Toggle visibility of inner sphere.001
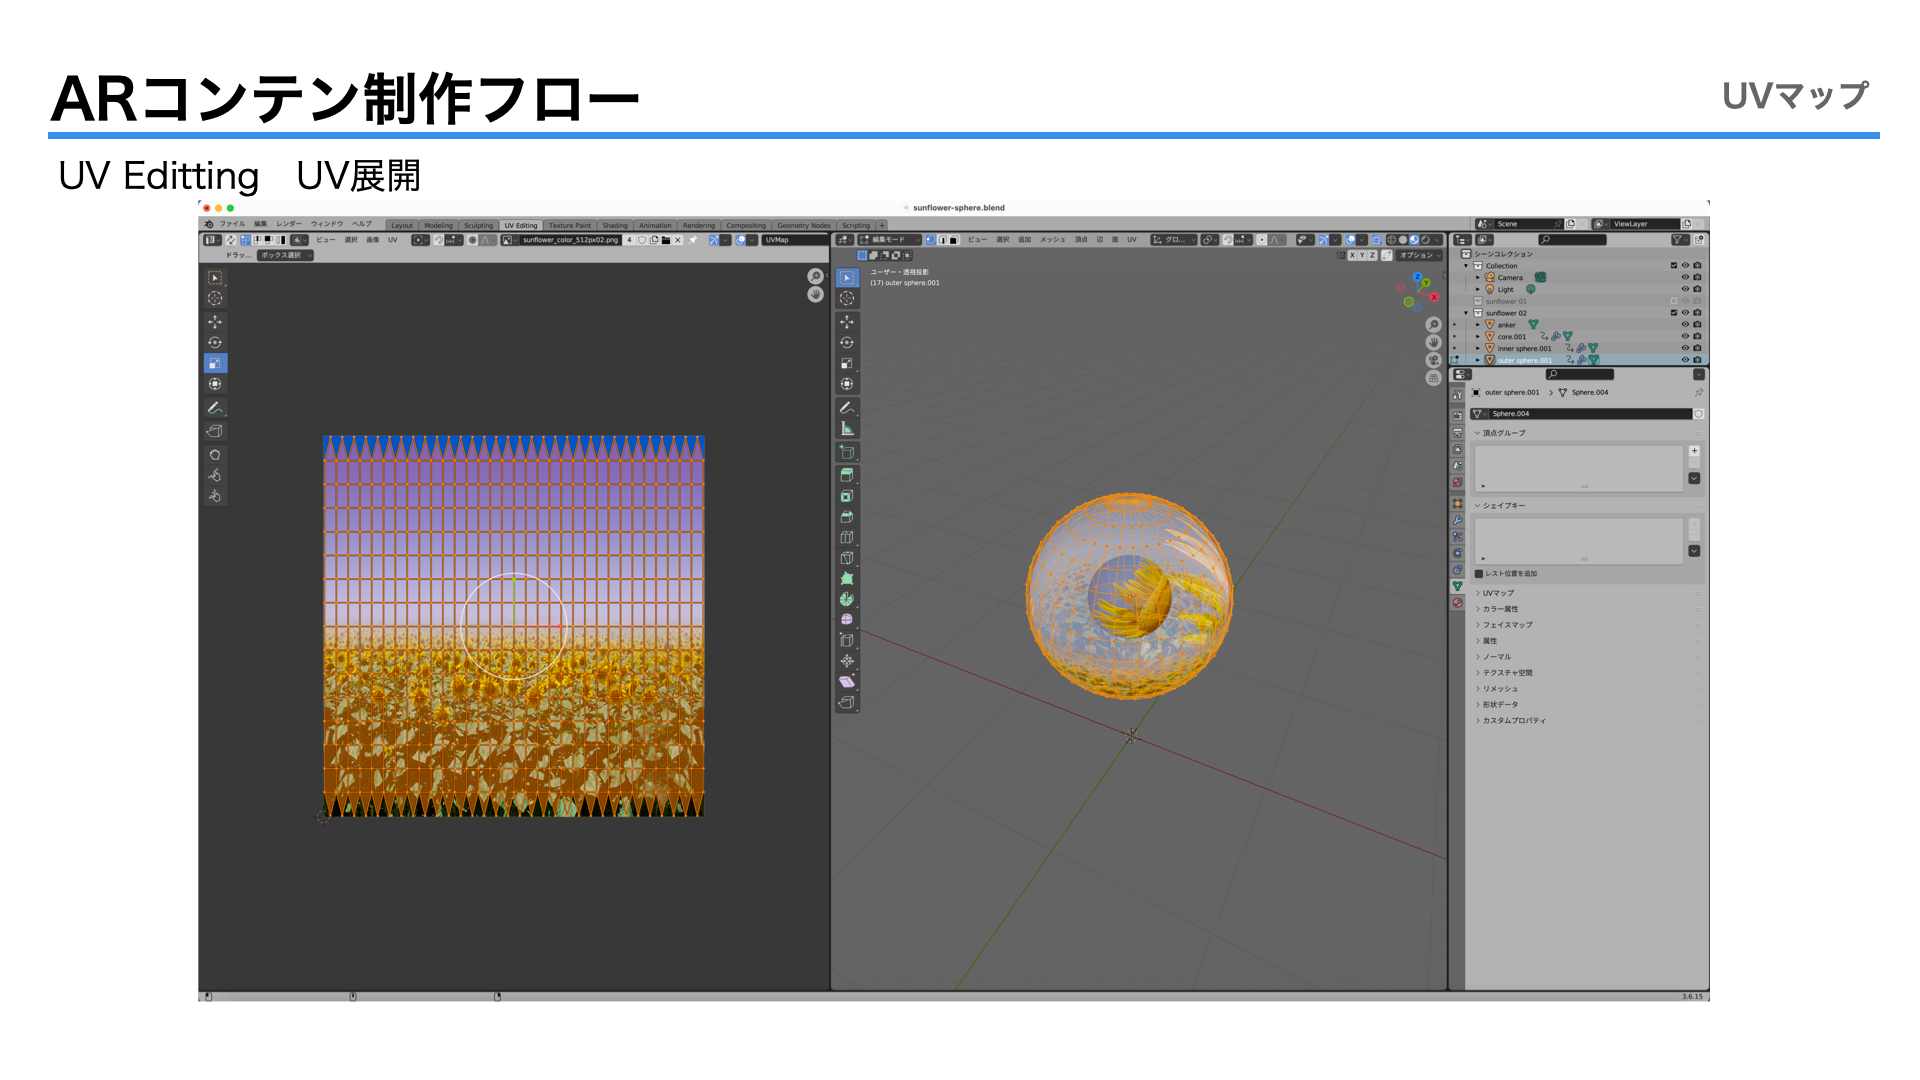1920x1080 pixels. (x=1685, y=348)
